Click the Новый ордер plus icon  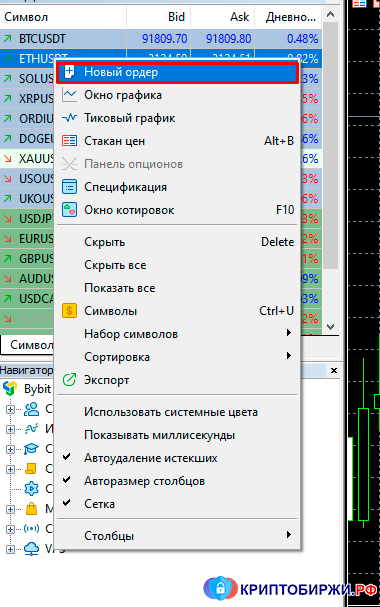[x=69, y=72]
